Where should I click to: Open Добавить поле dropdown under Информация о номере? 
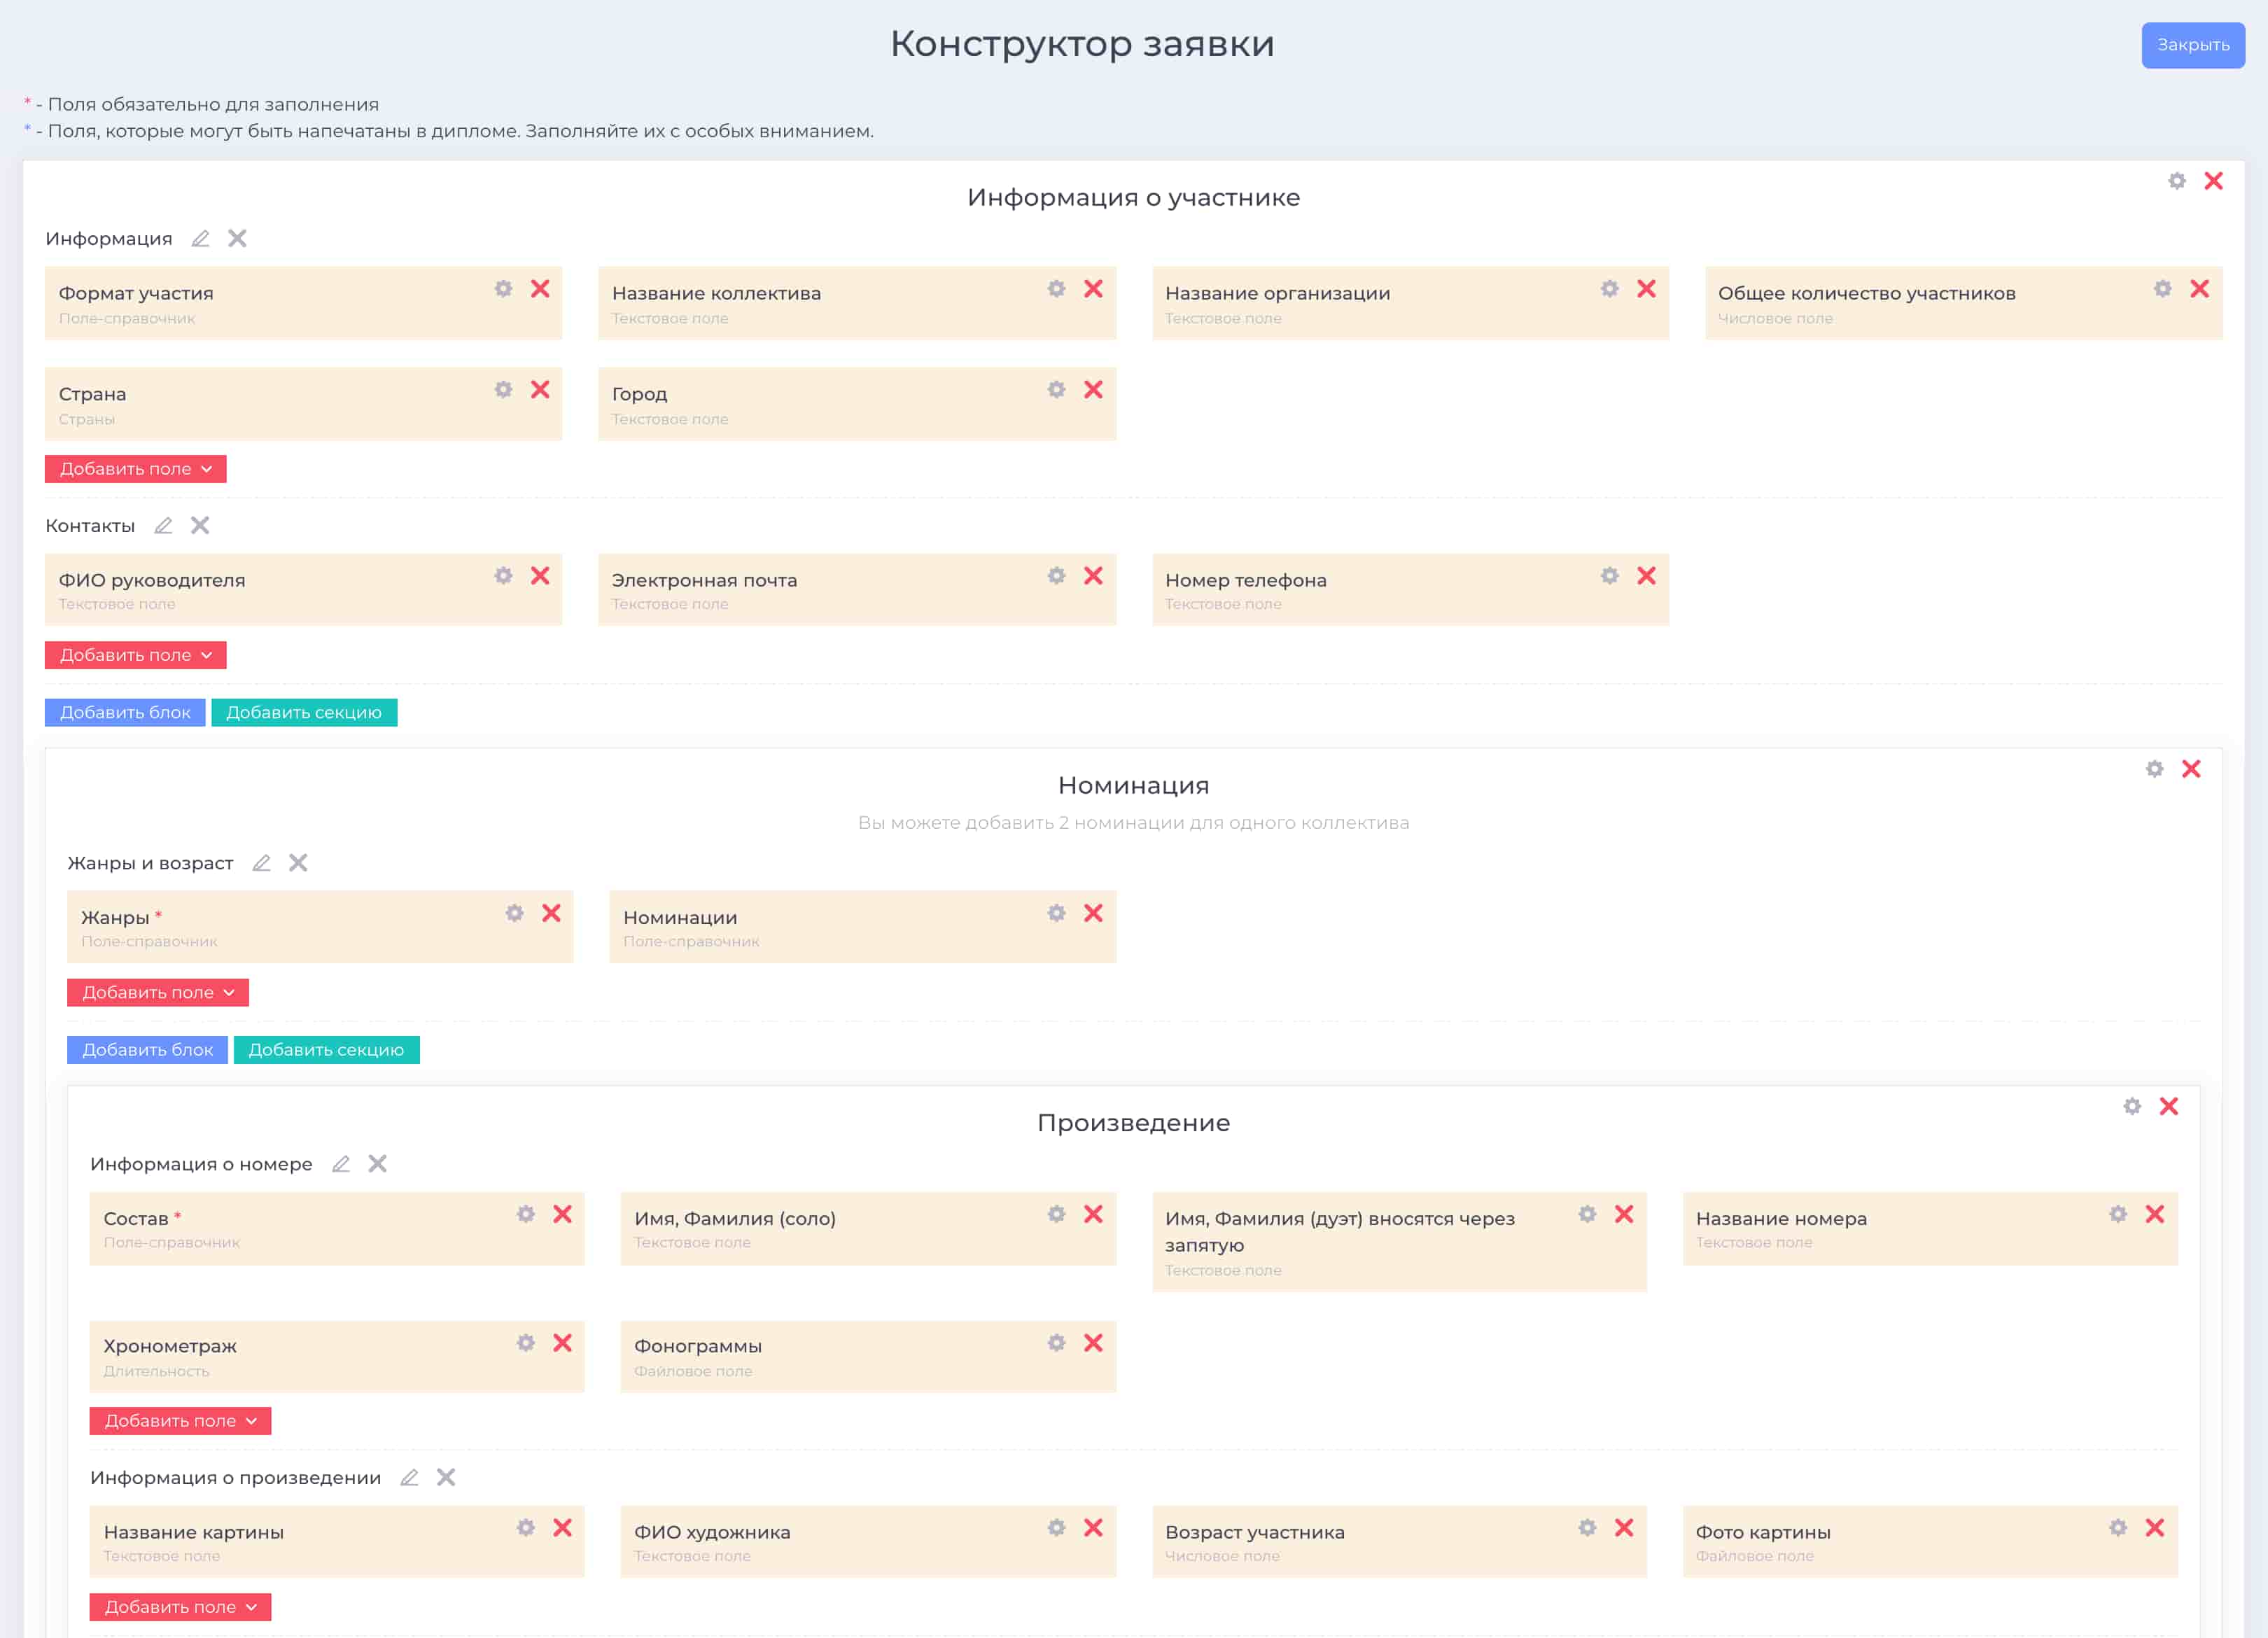point(180,1421)
